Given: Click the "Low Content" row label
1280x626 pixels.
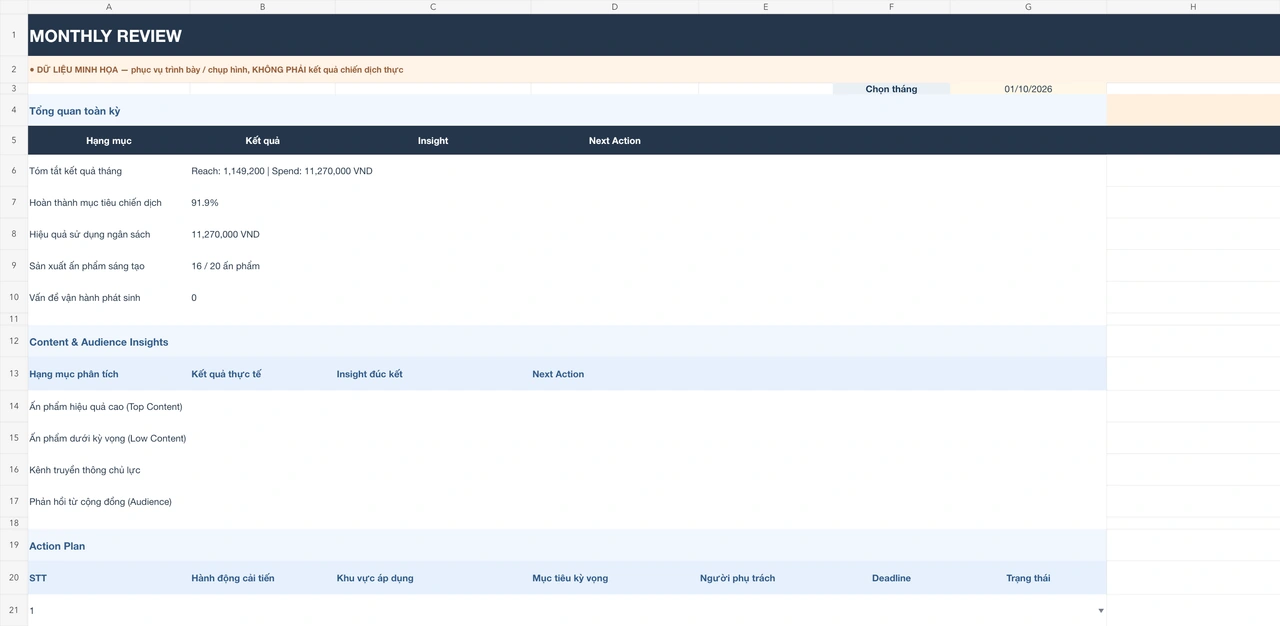Looking at the screenshot, I should [x=109, y=438].
